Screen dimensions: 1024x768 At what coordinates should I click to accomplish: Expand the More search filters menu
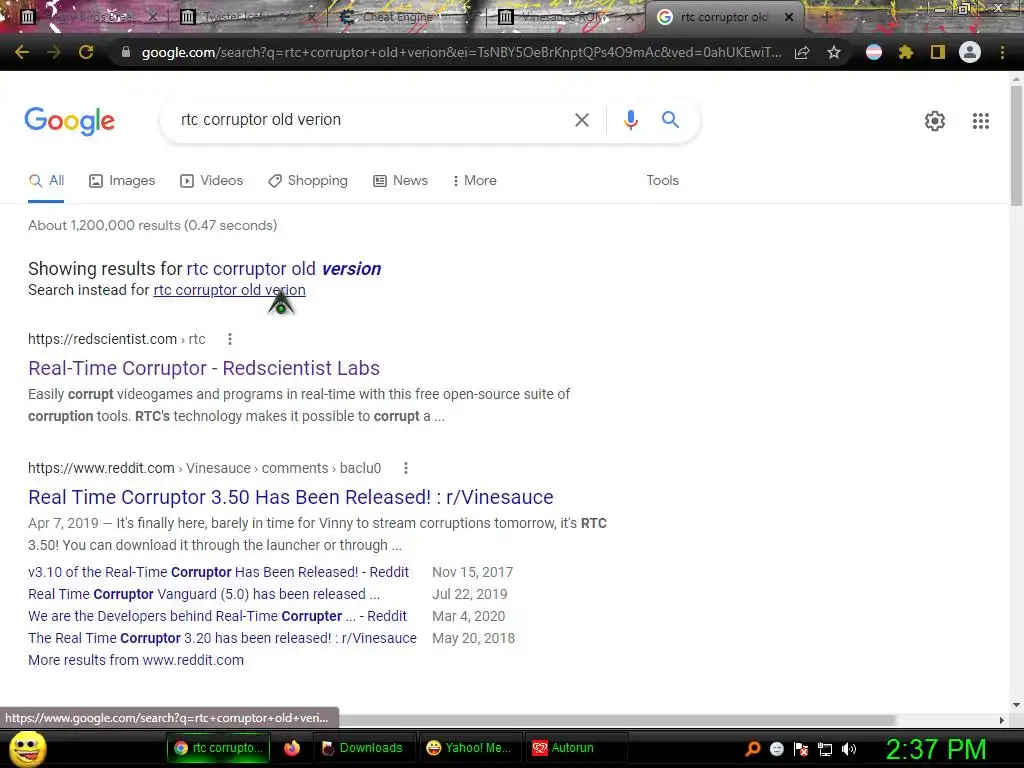(474, 181)
